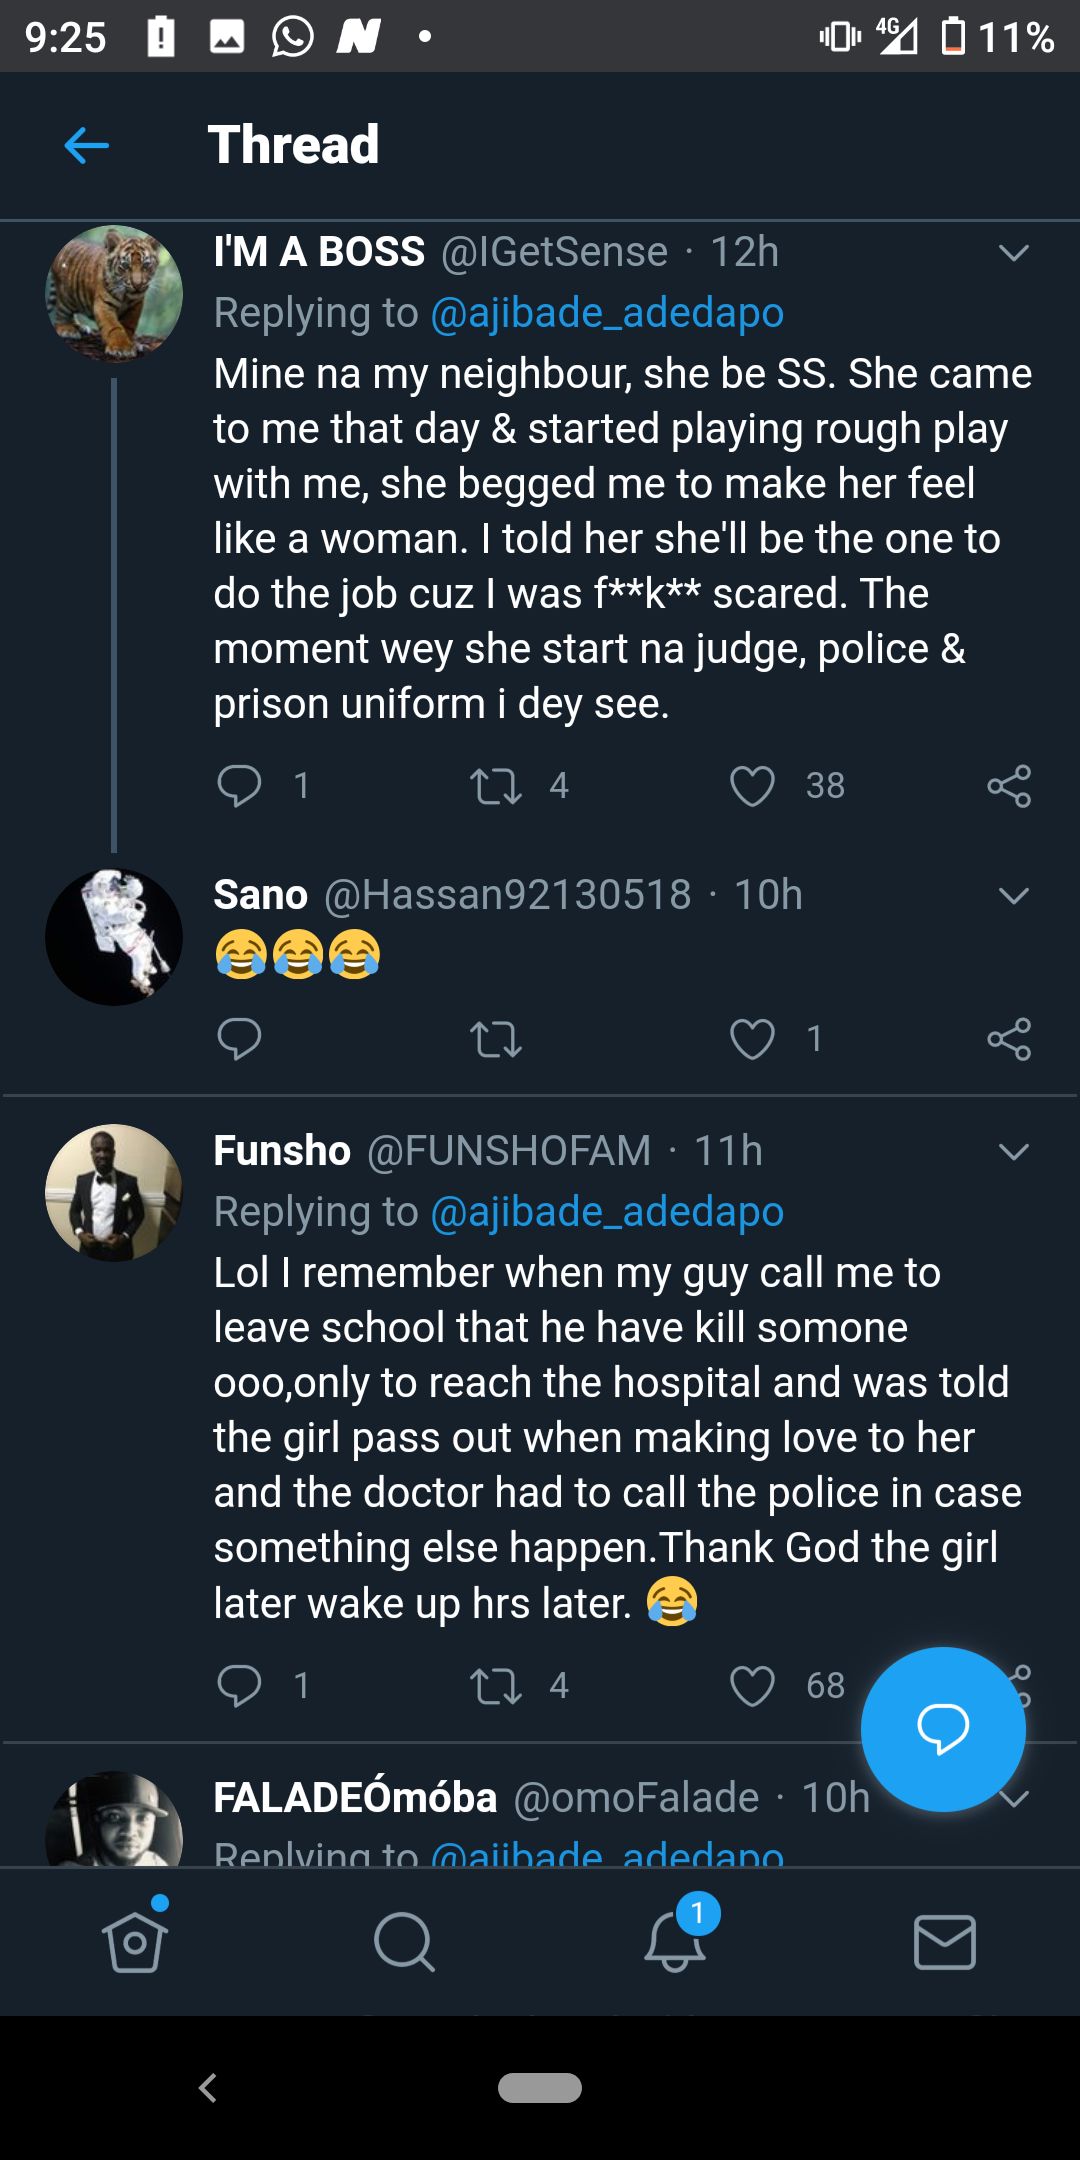Viewport: 1080px width, 2160px height.
Task: Tap the back arrow in Thread header
Action: [86, 146]
